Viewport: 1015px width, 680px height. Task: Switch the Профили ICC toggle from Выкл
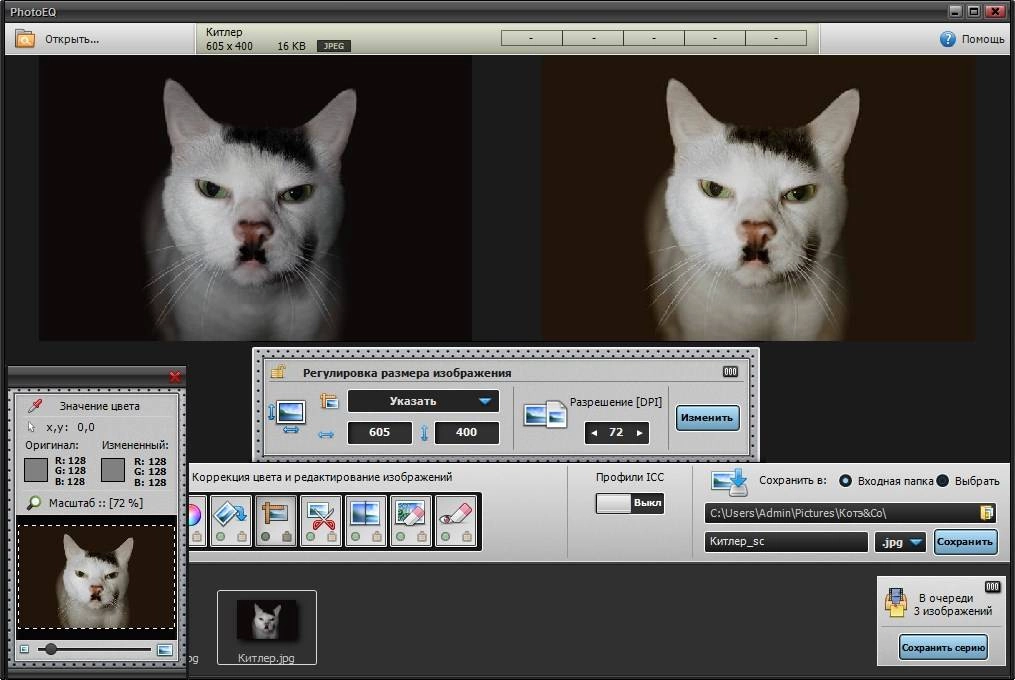click(630, 503)
